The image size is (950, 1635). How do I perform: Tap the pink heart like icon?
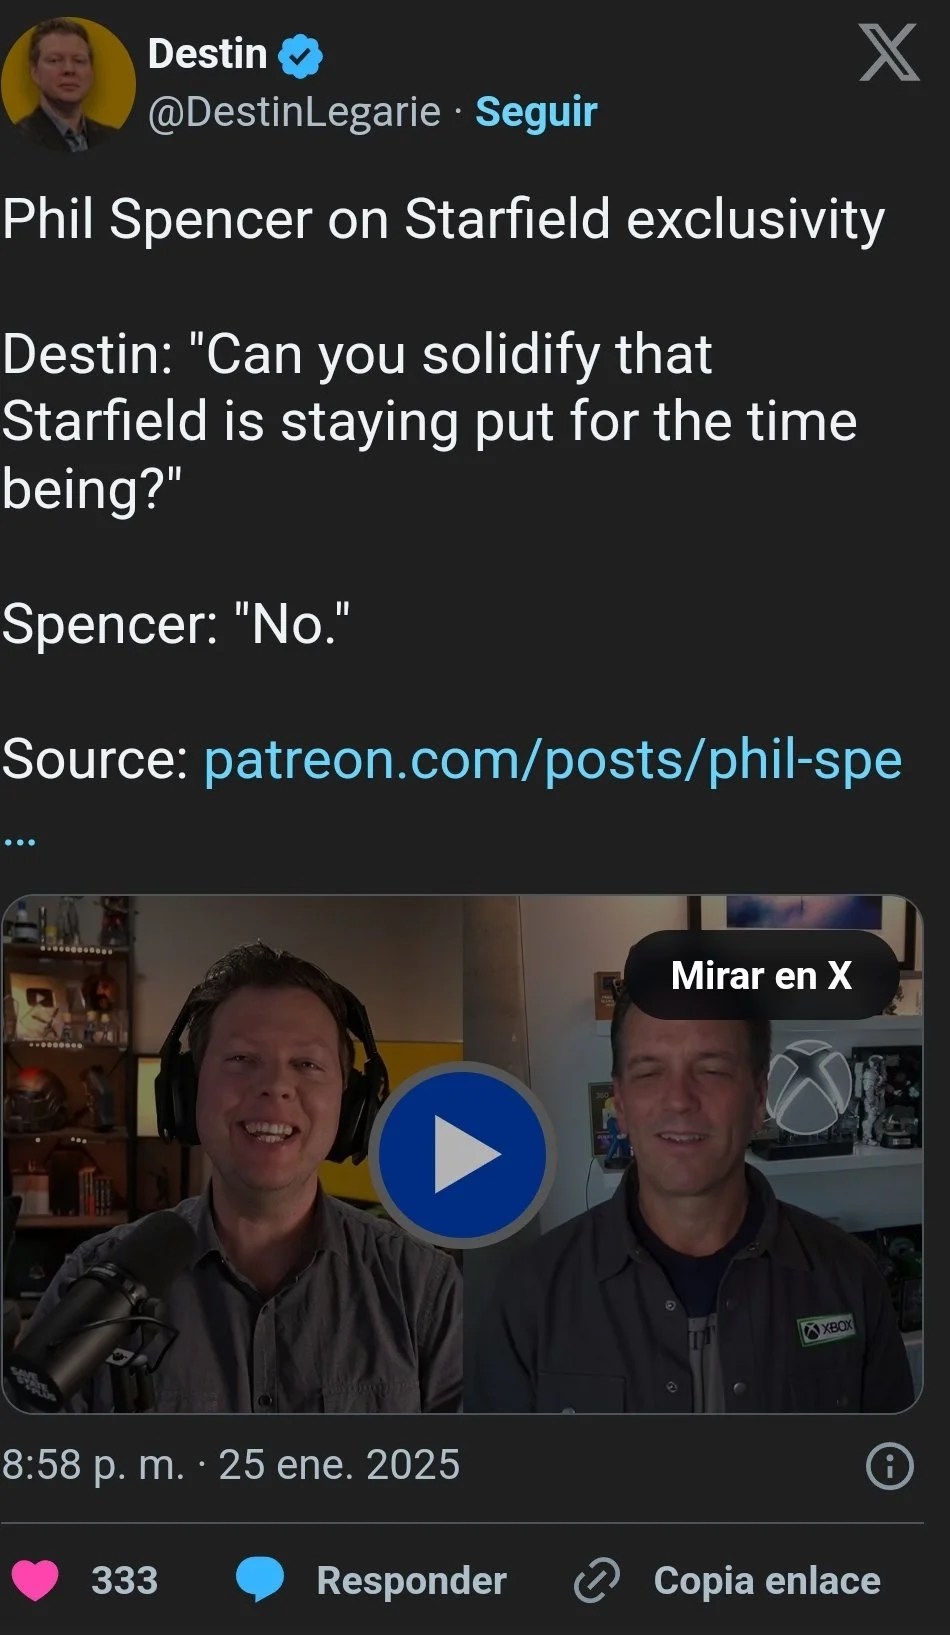[35, 1580]
